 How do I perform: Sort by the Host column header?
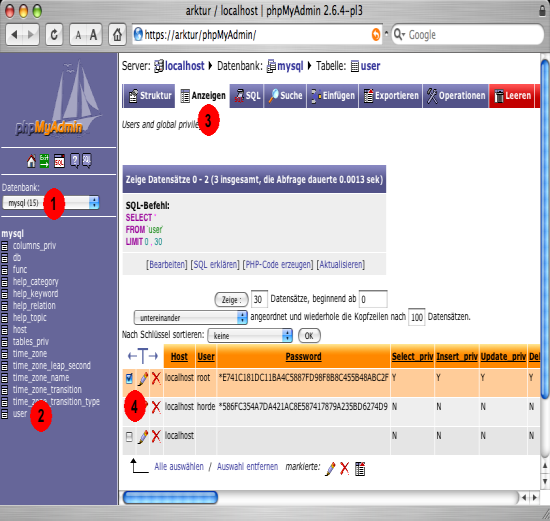(179, 356)
